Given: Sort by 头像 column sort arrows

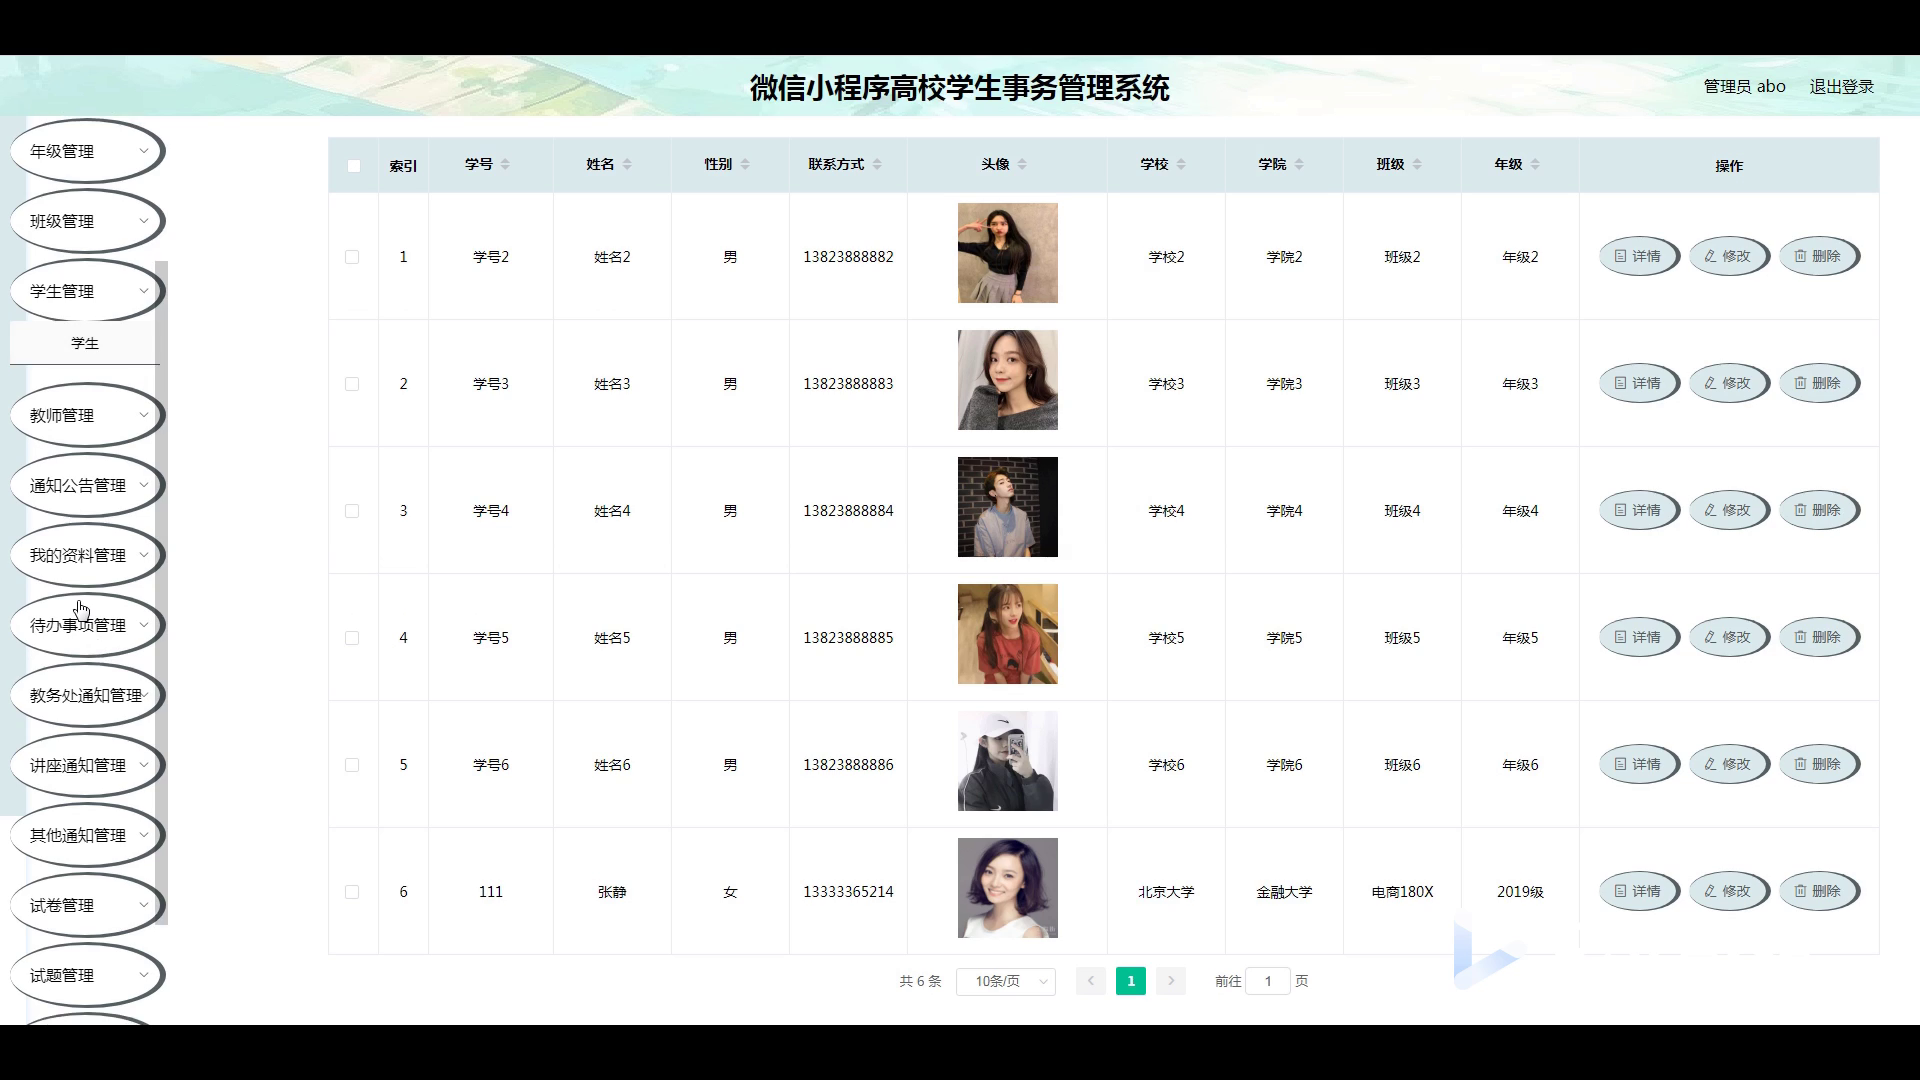Looking at the screenshot, I should pyautogui.click(x=1022, y=165).
